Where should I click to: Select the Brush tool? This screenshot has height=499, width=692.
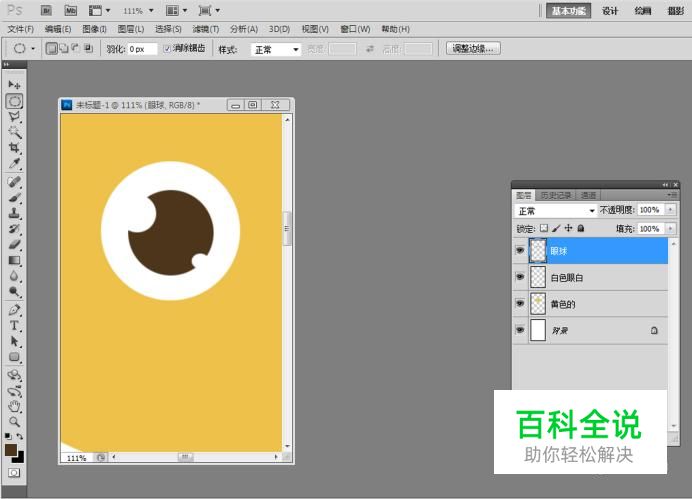14,197
